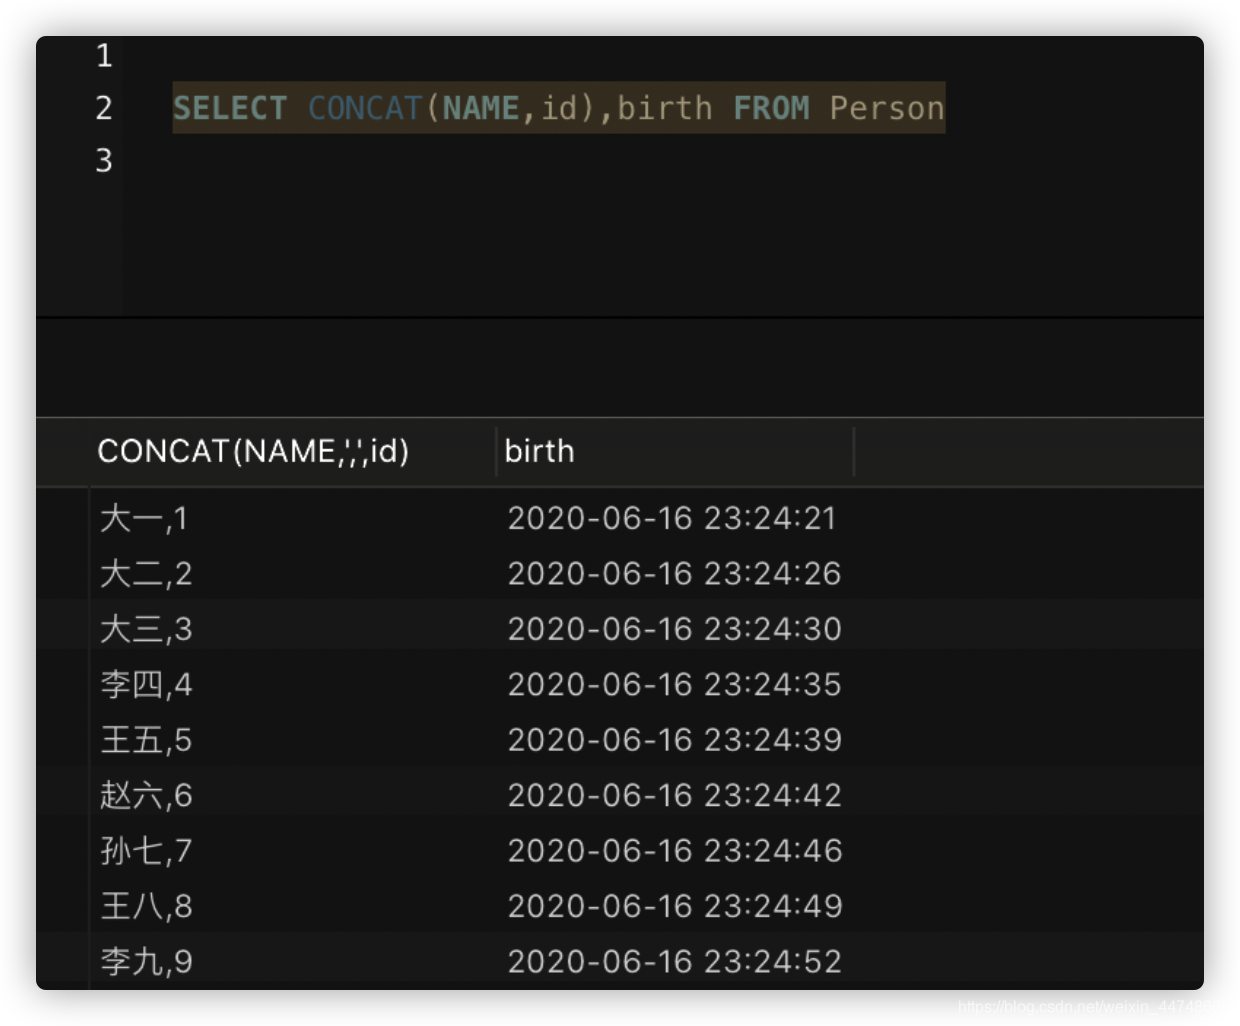Click birth value 2020-06-16 23:24:39
This screenshot has height=1026, width=1240.
675,740
